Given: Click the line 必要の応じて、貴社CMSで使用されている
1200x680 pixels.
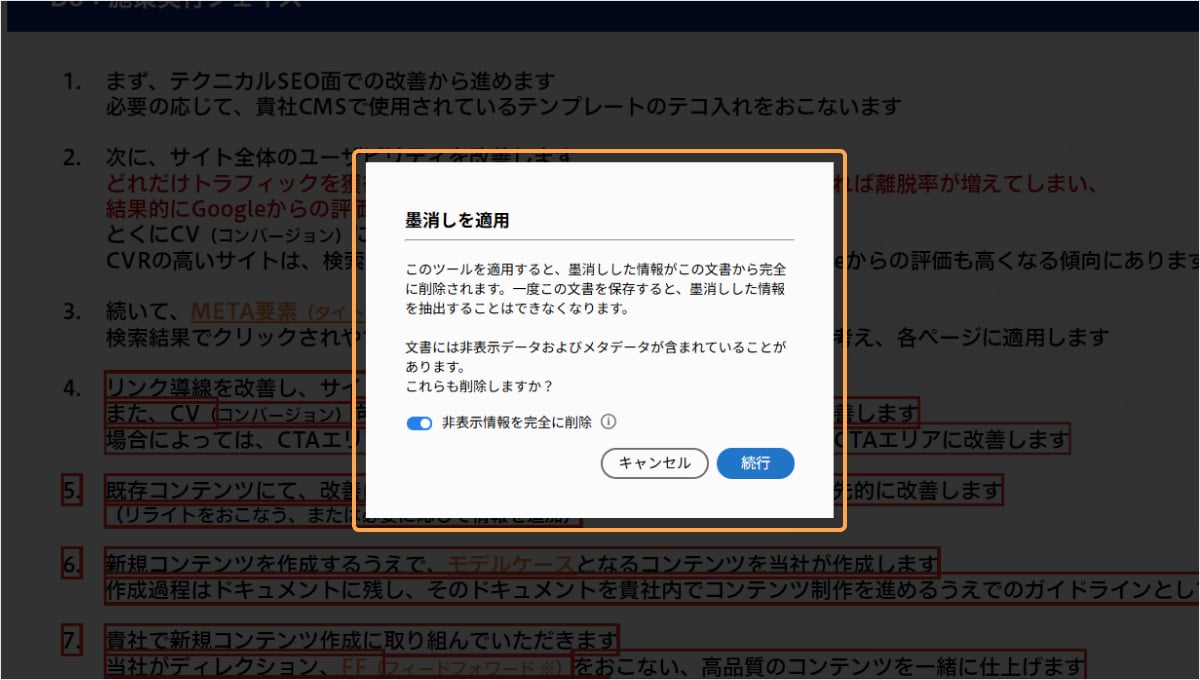Looking at the screenshot, I should (x=504, y=106).
